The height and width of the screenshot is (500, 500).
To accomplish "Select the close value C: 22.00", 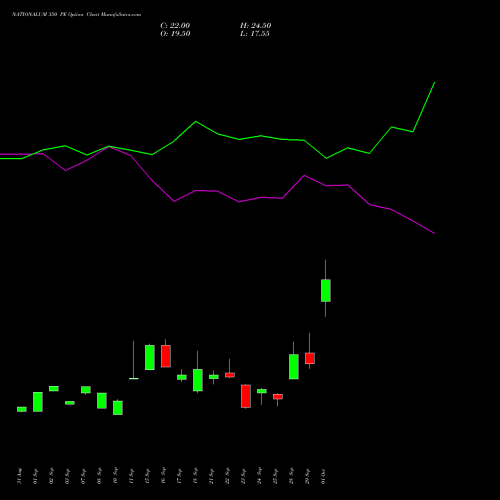I will pyautogui.click(x=175, y=26).
